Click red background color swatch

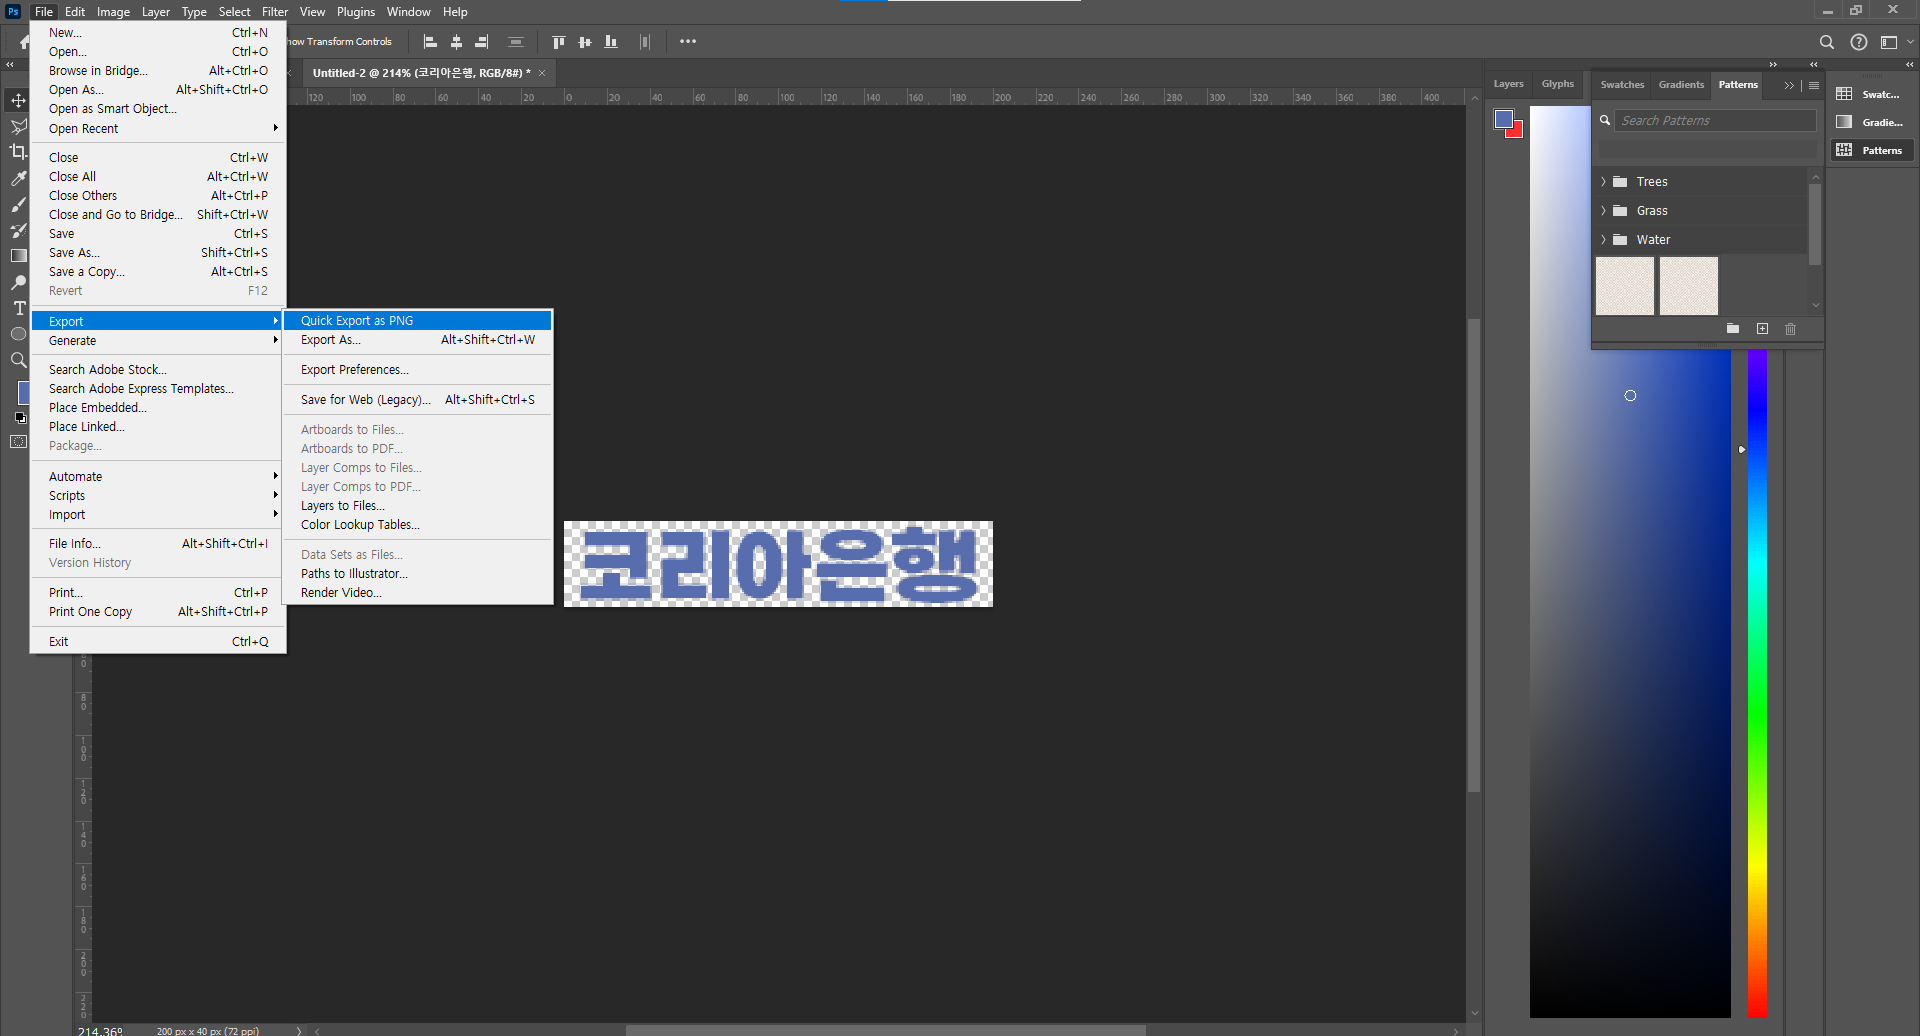click(x=1517, y=131)
